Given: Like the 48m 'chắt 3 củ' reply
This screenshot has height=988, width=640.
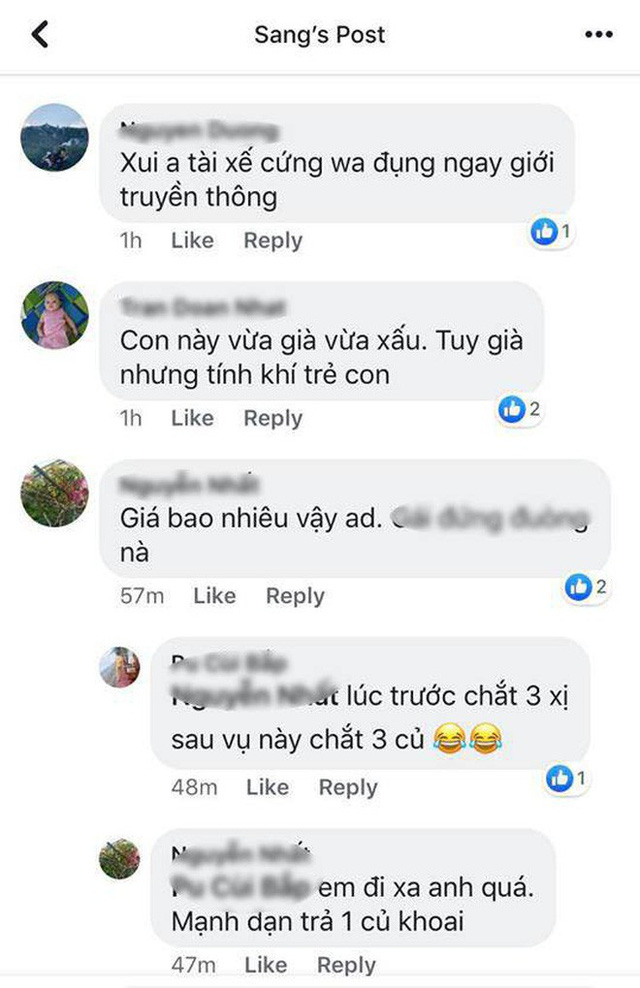Looking at the screenshot, I should (267, 787).
